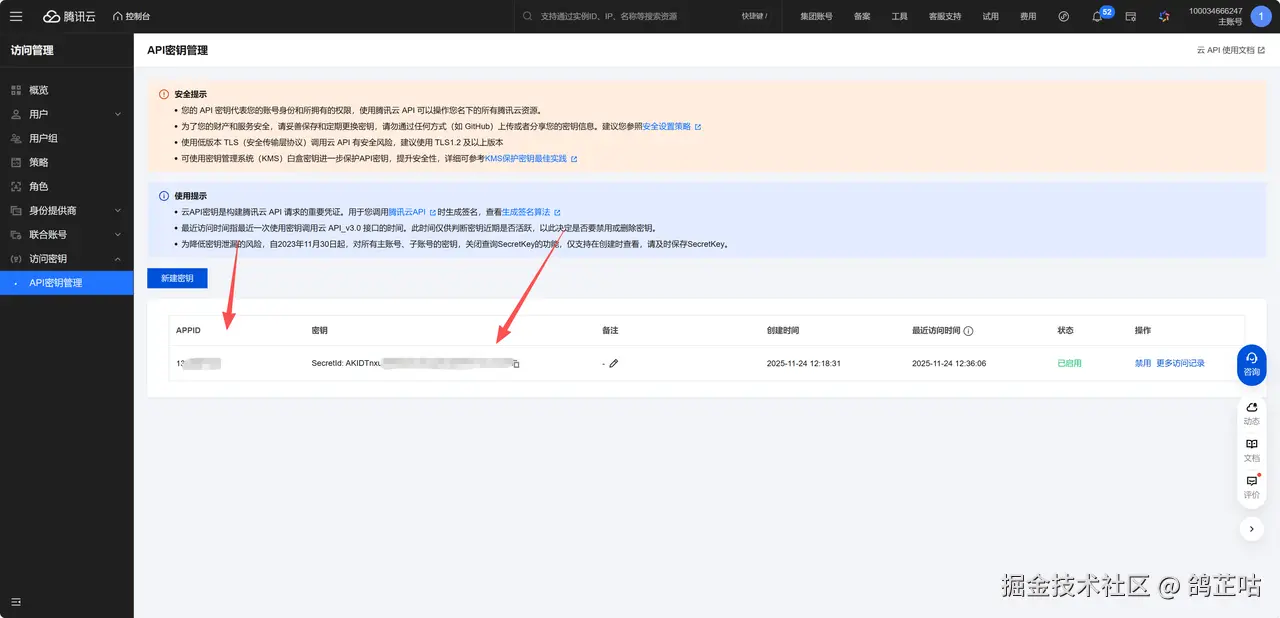Open 文档 in the floating panel
Screen dimensions: 1280x618
[x=1251, y=450]
